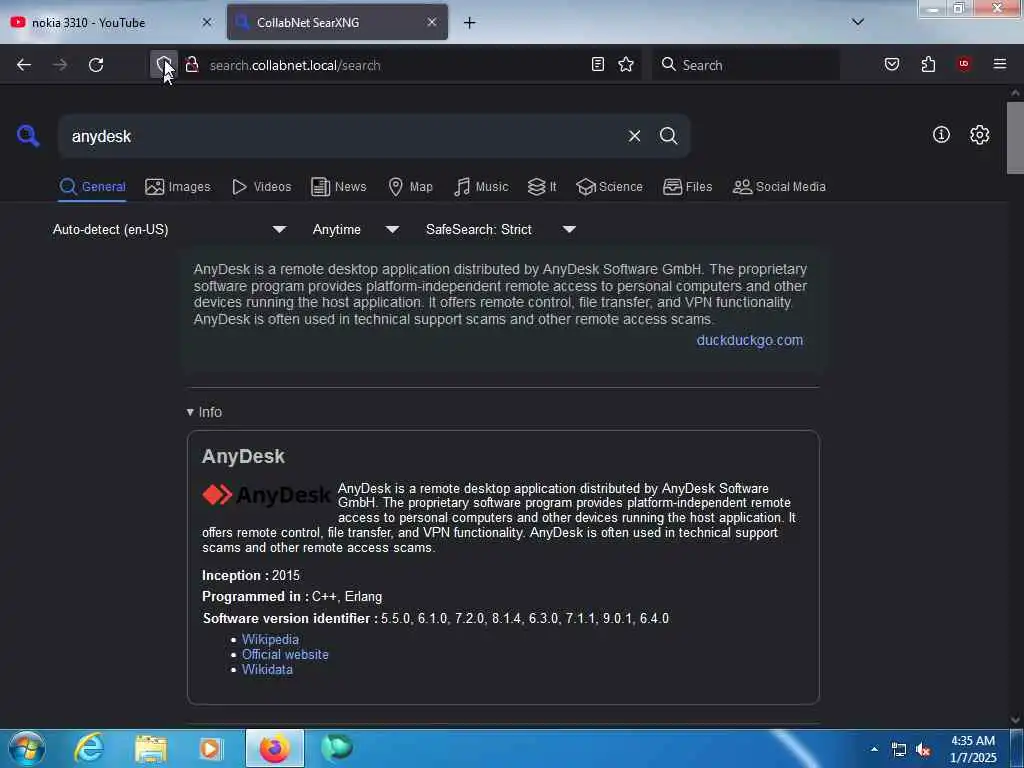The height and width of the screenshot is (768, 1024).
Task: Select the General search category
Action: pyautogui.click(x=92, y=187)
